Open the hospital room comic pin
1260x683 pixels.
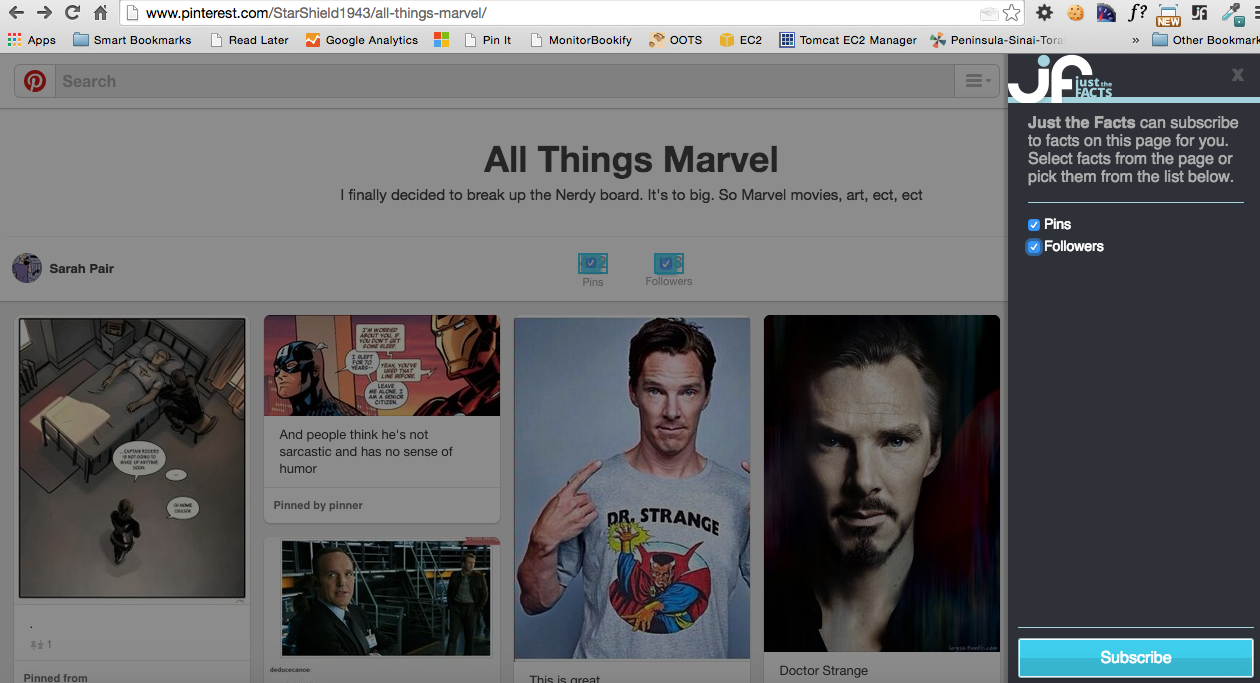click(133, 458)
